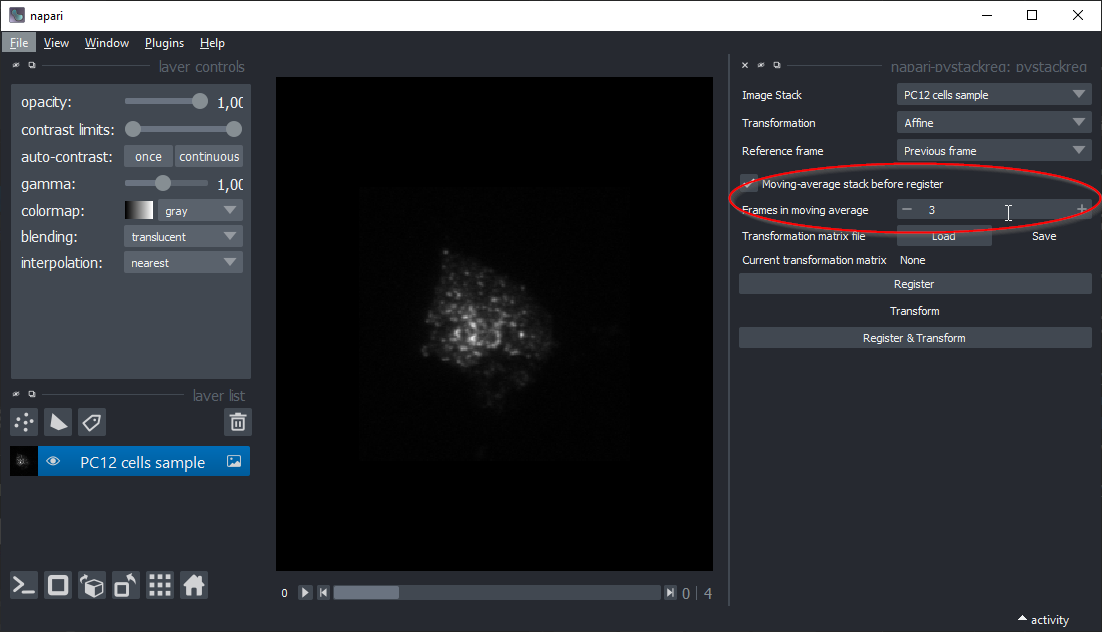Screen dimensions: 1102x632
Task: Expand the colormap gray dropdown
Action: (x=201, y=211)
